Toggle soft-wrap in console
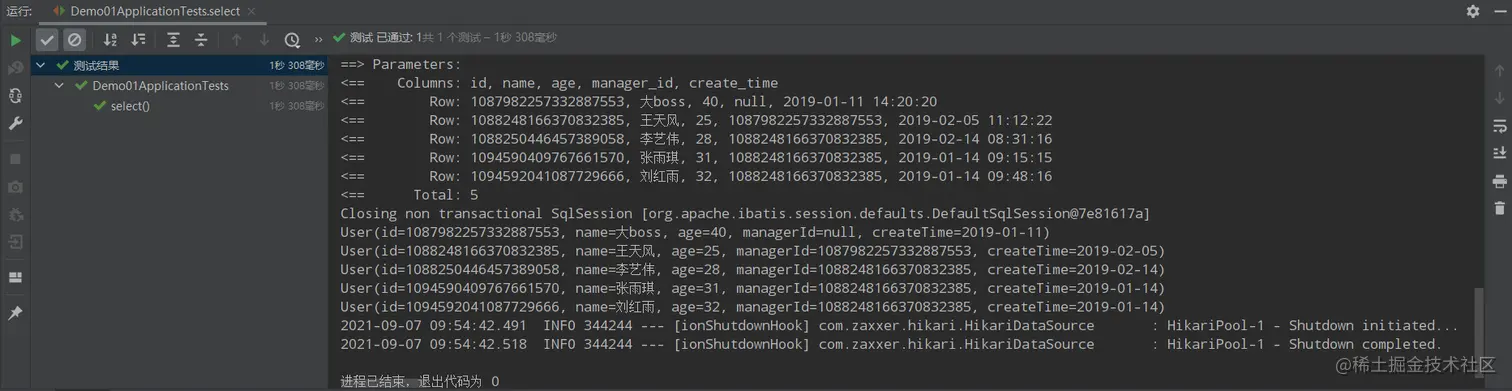 click(1499, 126)
